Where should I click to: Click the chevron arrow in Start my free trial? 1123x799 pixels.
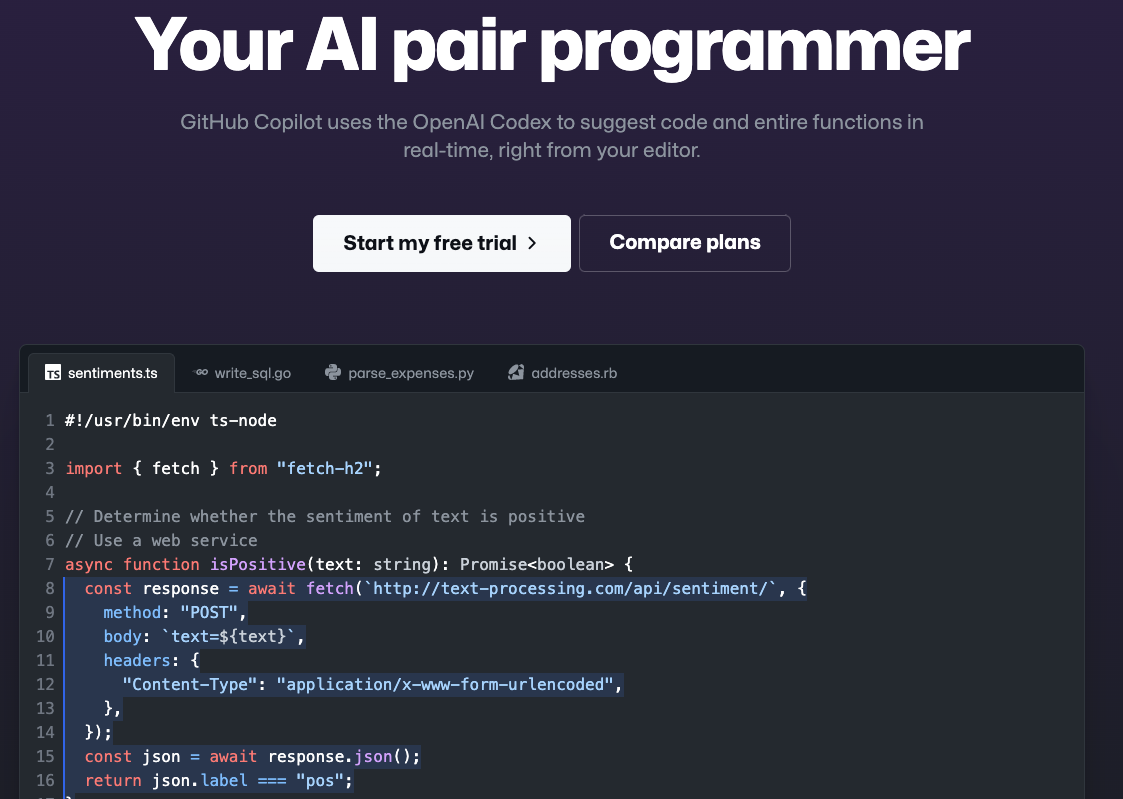(532, 243)
